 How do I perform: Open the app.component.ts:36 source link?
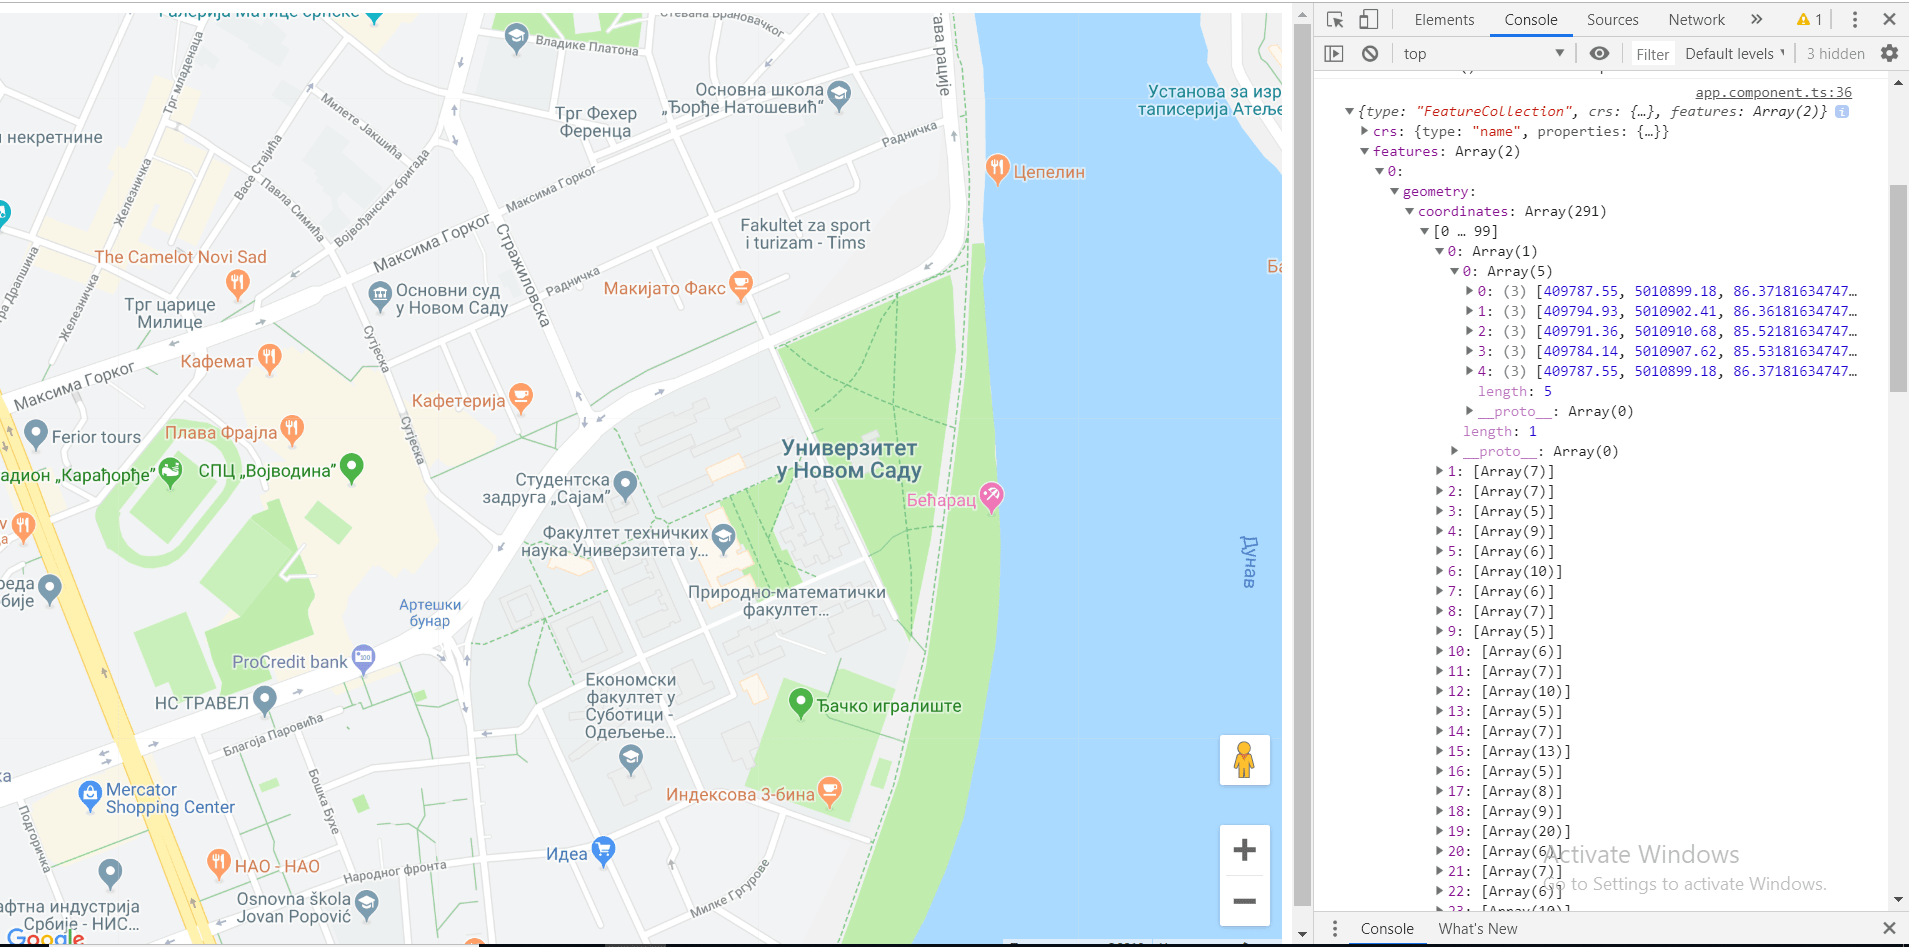(1774, 92)
